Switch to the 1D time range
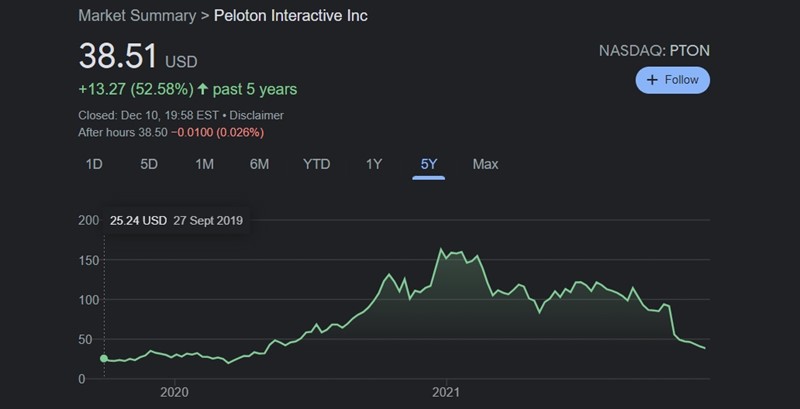The height and width of the screenshot is (409, 800). point(94,164)
